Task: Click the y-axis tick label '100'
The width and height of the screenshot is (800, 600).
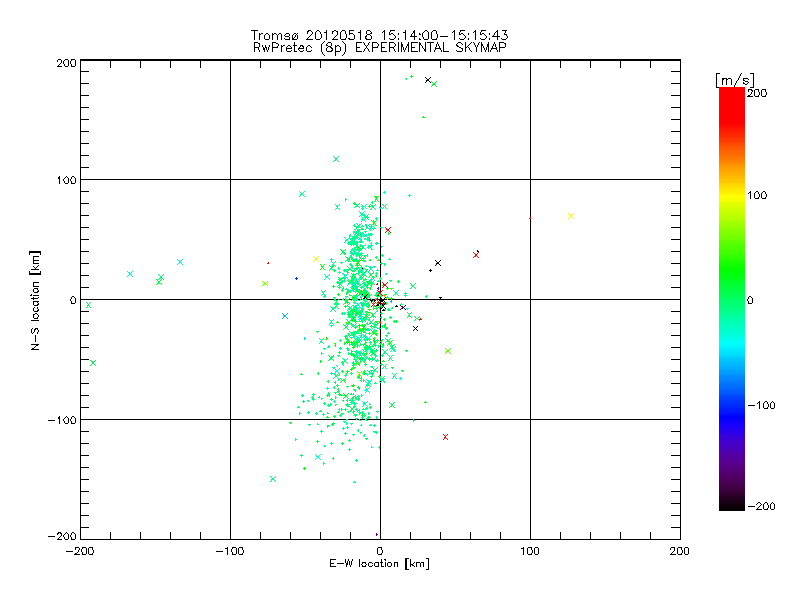Action: pyautogui.click(x=66, y=180)
